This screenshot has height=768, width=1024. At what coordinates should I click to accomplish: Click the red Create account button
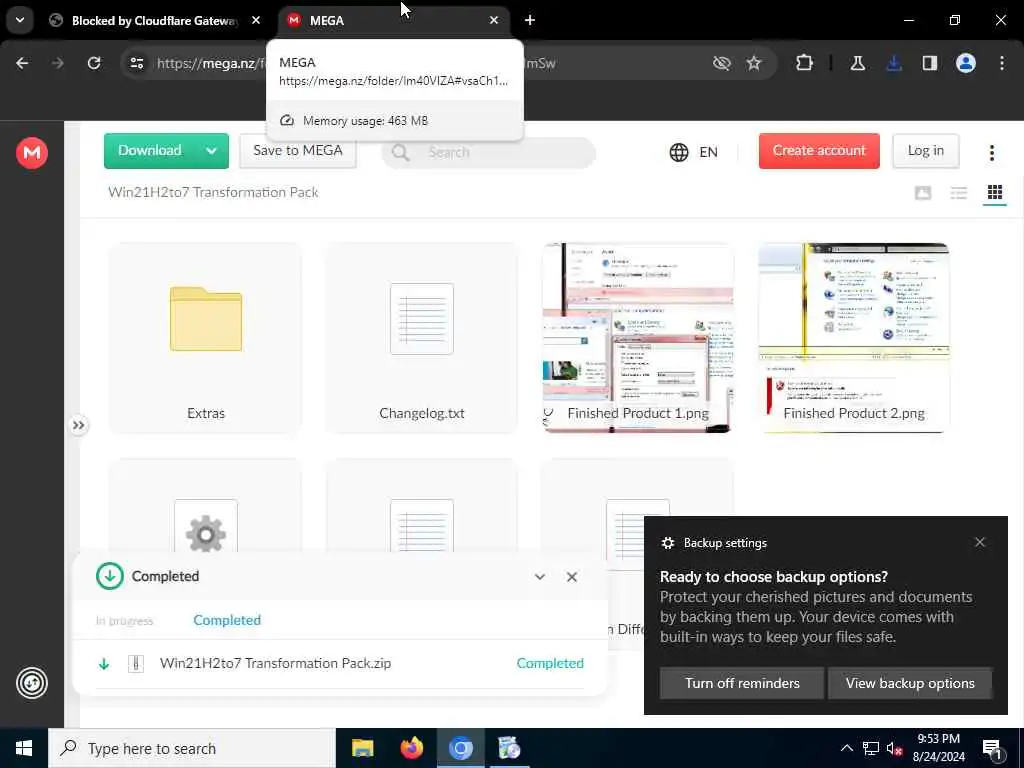pyautogui.click(x=819, y=151)
